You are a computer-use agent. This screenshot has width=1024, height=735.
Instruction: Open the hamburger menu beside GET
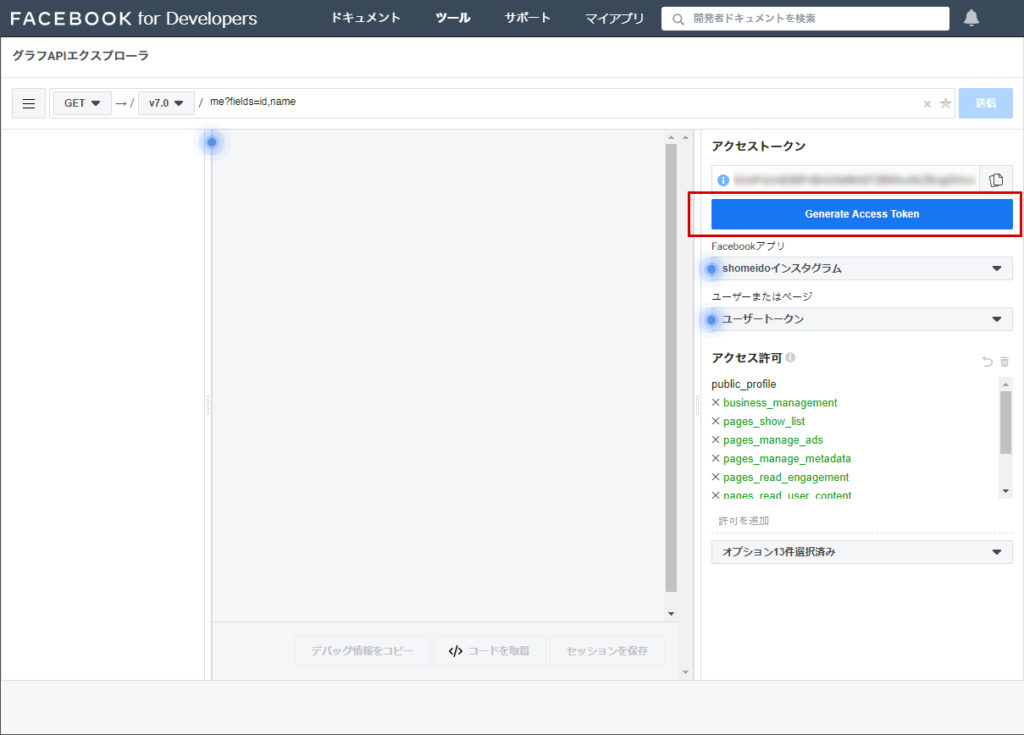(x=28, y=103)
